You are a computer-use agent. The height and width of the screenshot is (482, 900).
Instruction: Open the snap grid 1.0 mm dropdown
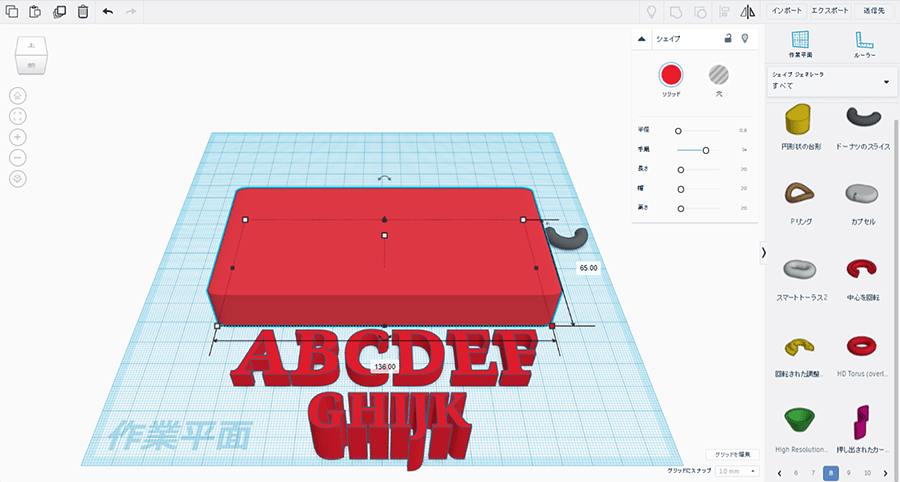738,470
